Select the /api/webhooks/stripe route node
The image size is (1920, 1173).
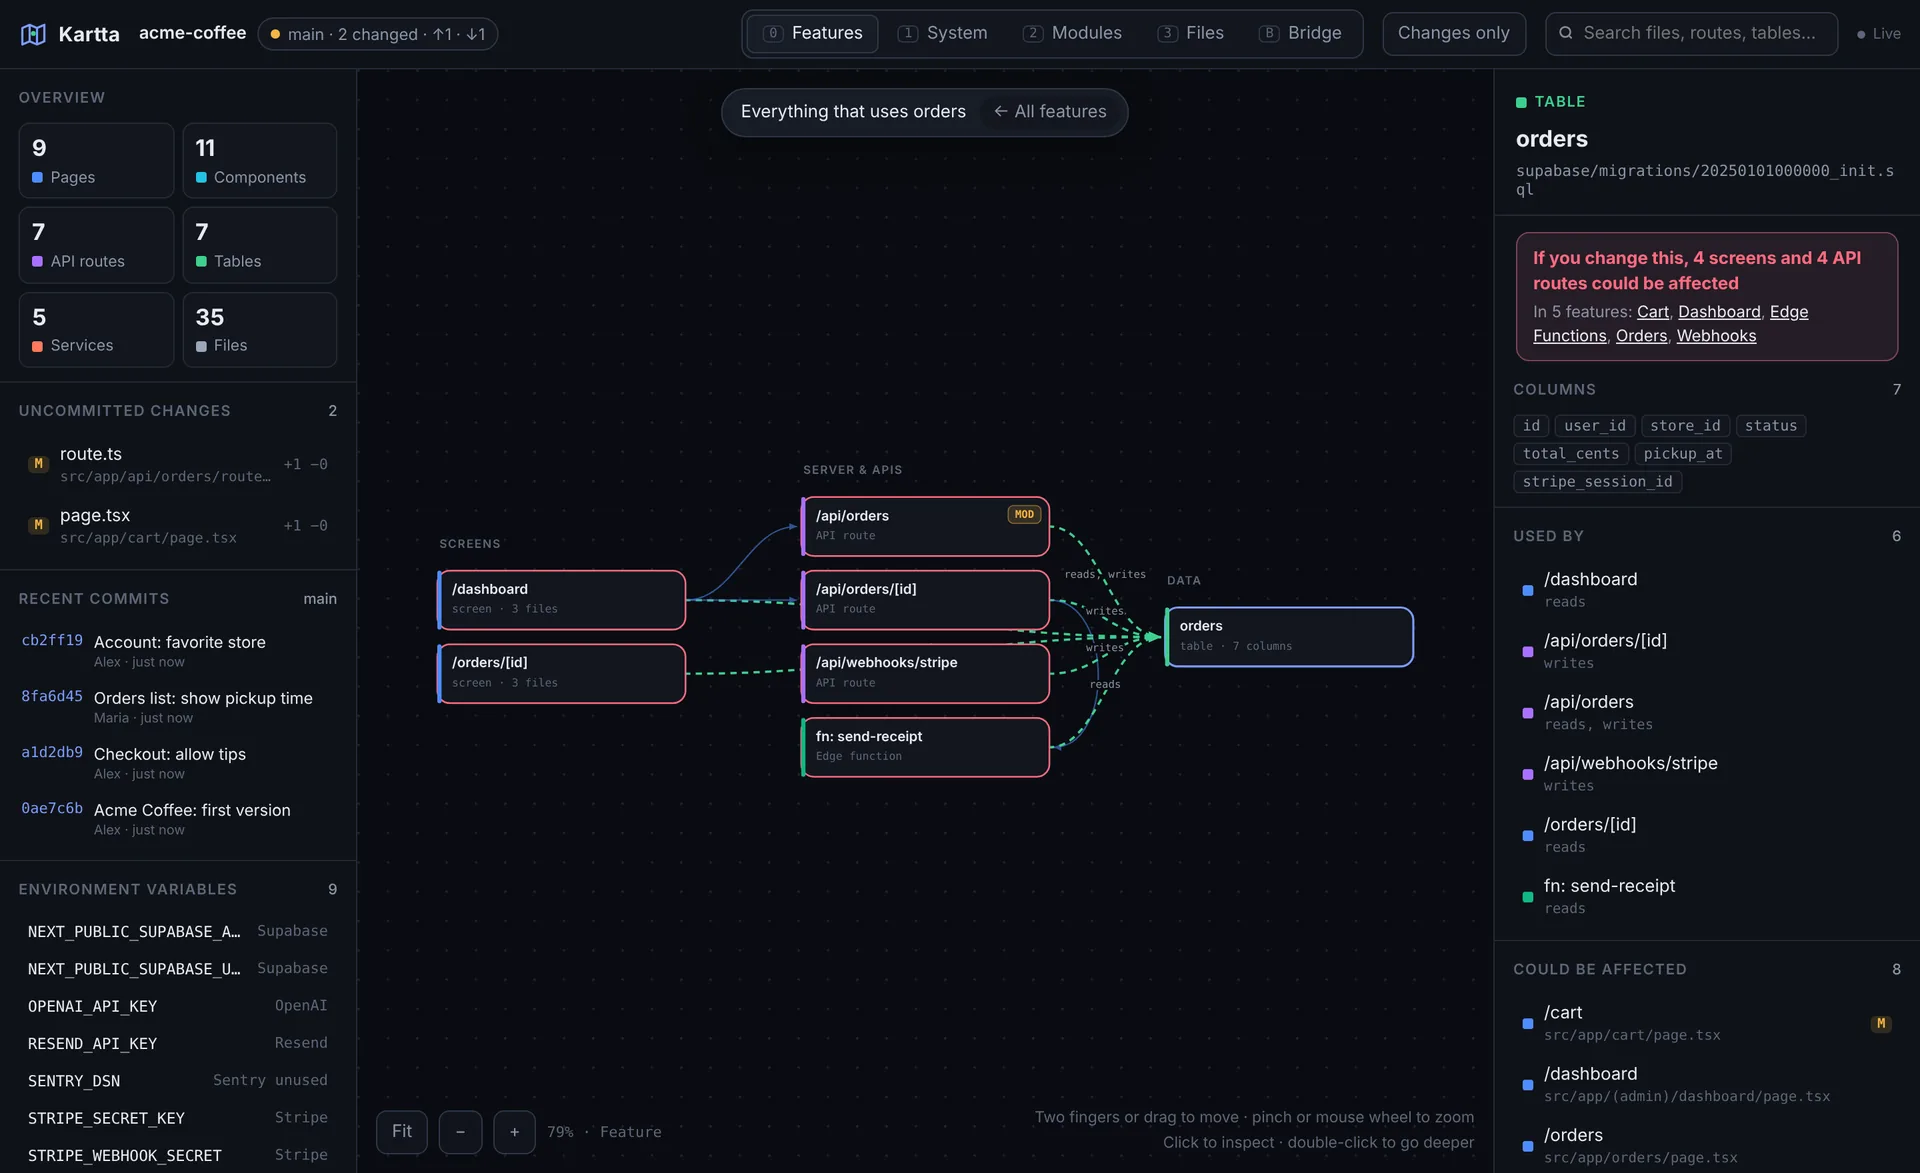click(x=925, y=673)
